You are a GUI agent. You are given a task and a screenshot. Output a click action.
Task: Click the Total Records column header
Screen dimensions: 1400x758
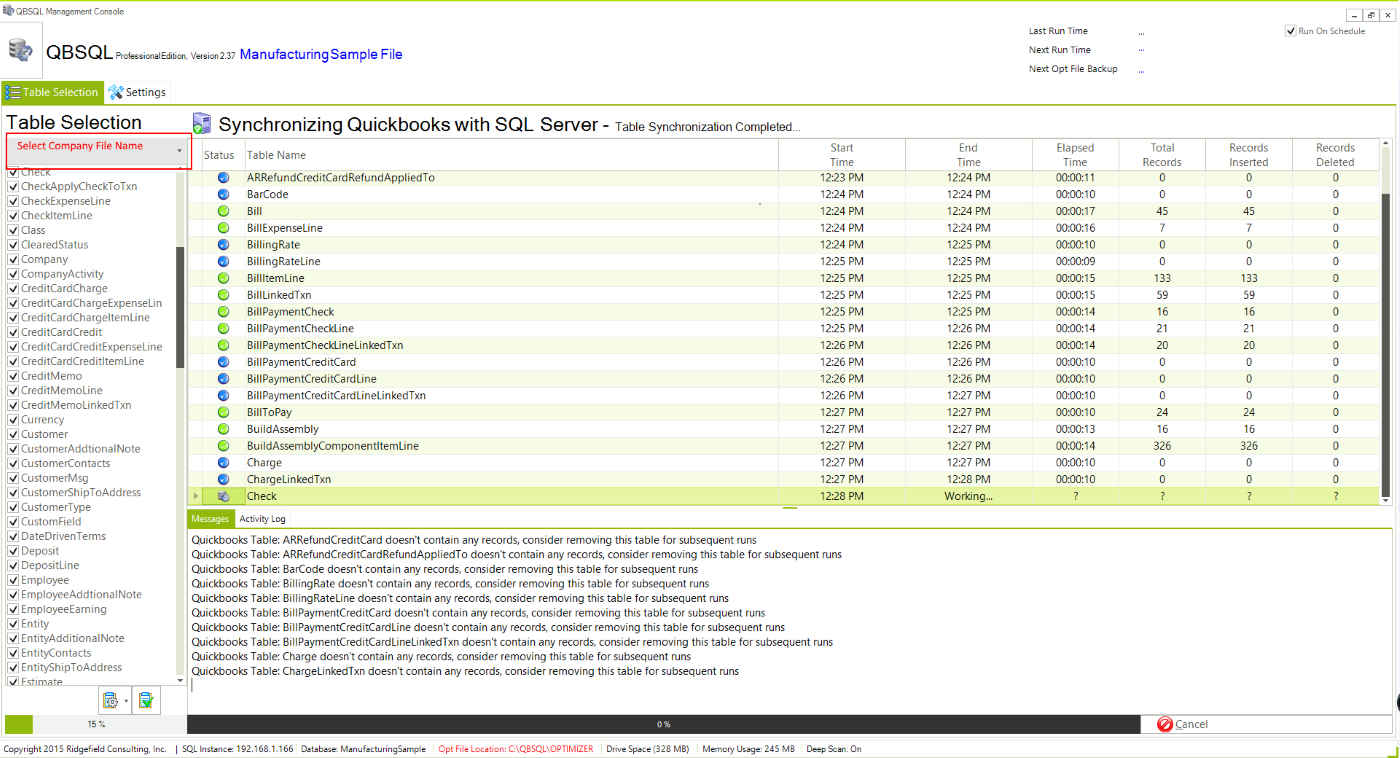click(x=1162, y=155)
